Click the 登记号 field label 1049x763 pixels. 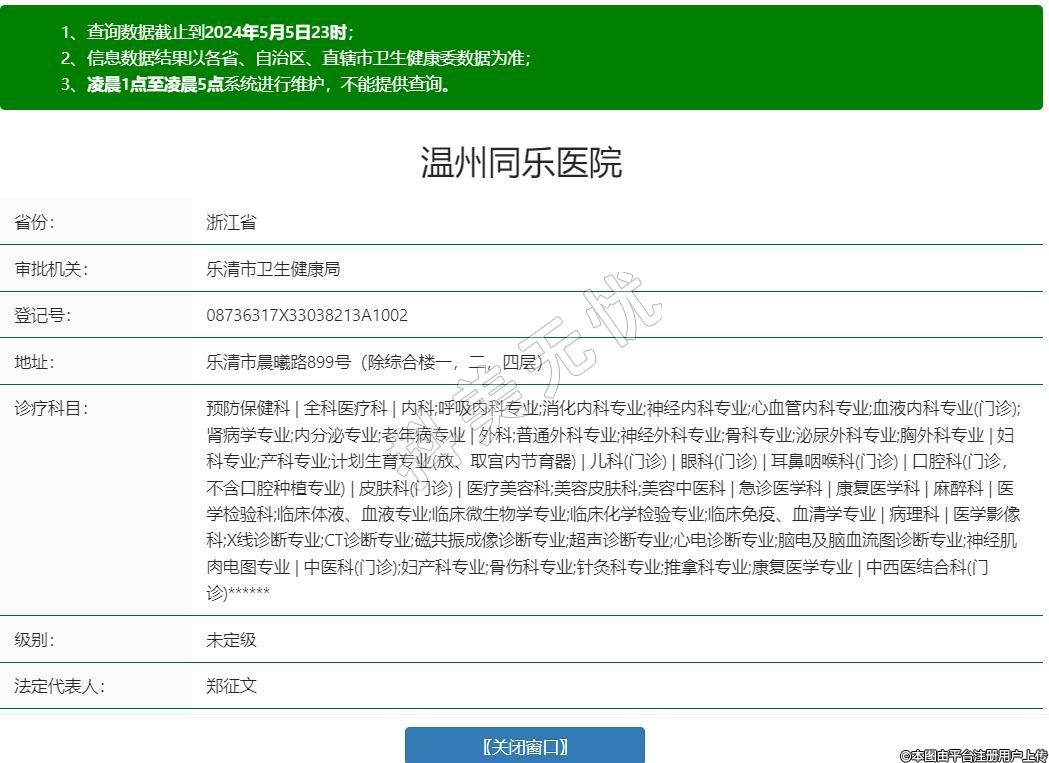[42, 315]
